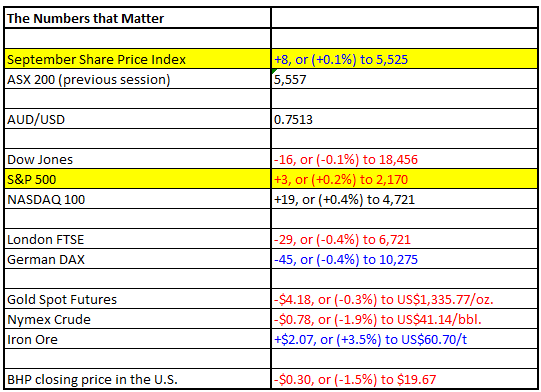Click the -16 to 18,456 value cell
Viewport: 541px width, 392px height.
[x=404, y=159]
